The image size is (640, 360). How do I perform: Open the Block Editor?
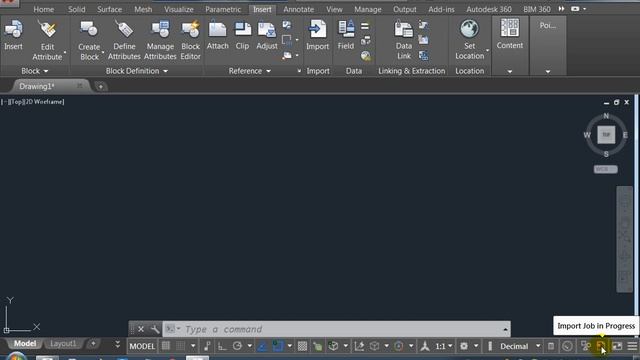pyautogui.click(x=190, y=40)
